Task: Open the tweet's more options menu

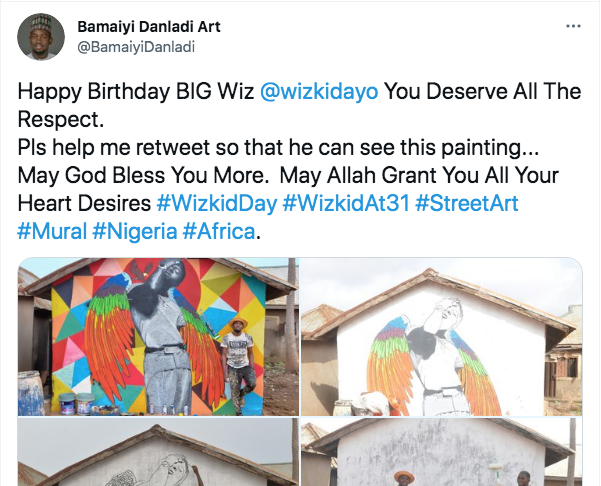Action: tap(573, 26)
